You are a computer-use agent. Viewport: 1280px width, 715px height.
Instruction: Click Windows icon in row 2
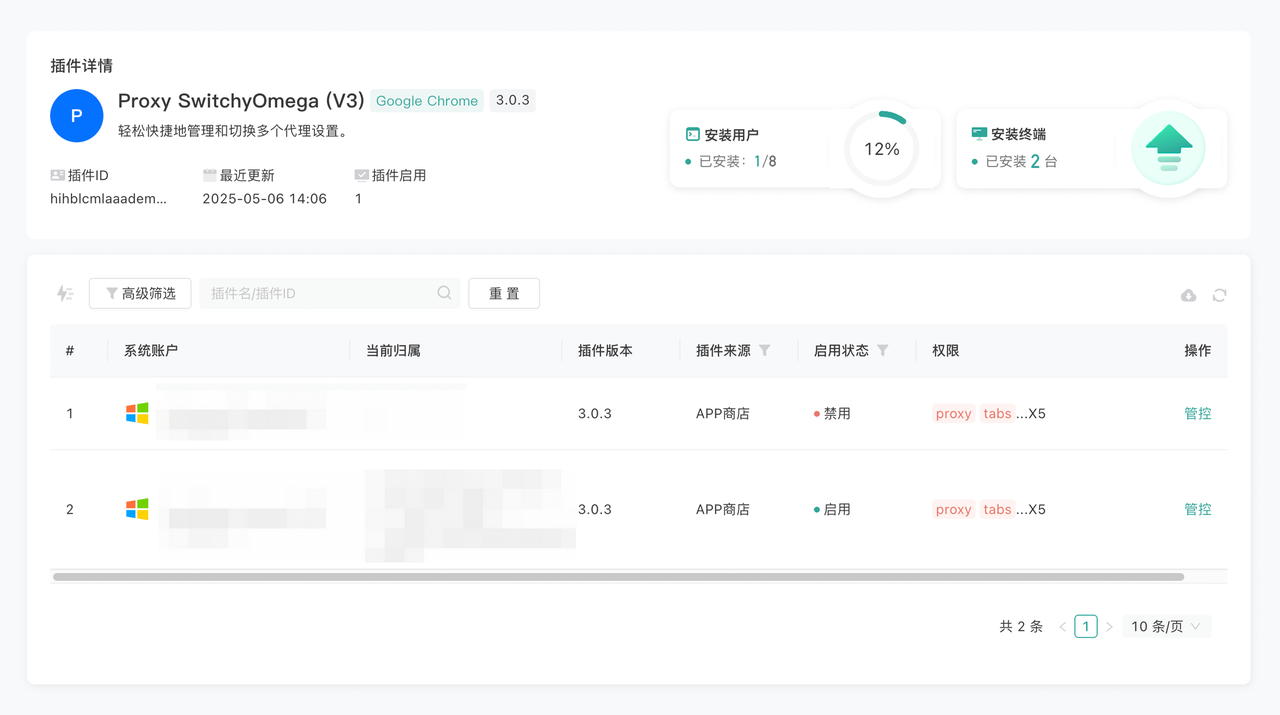coord(137,509)
